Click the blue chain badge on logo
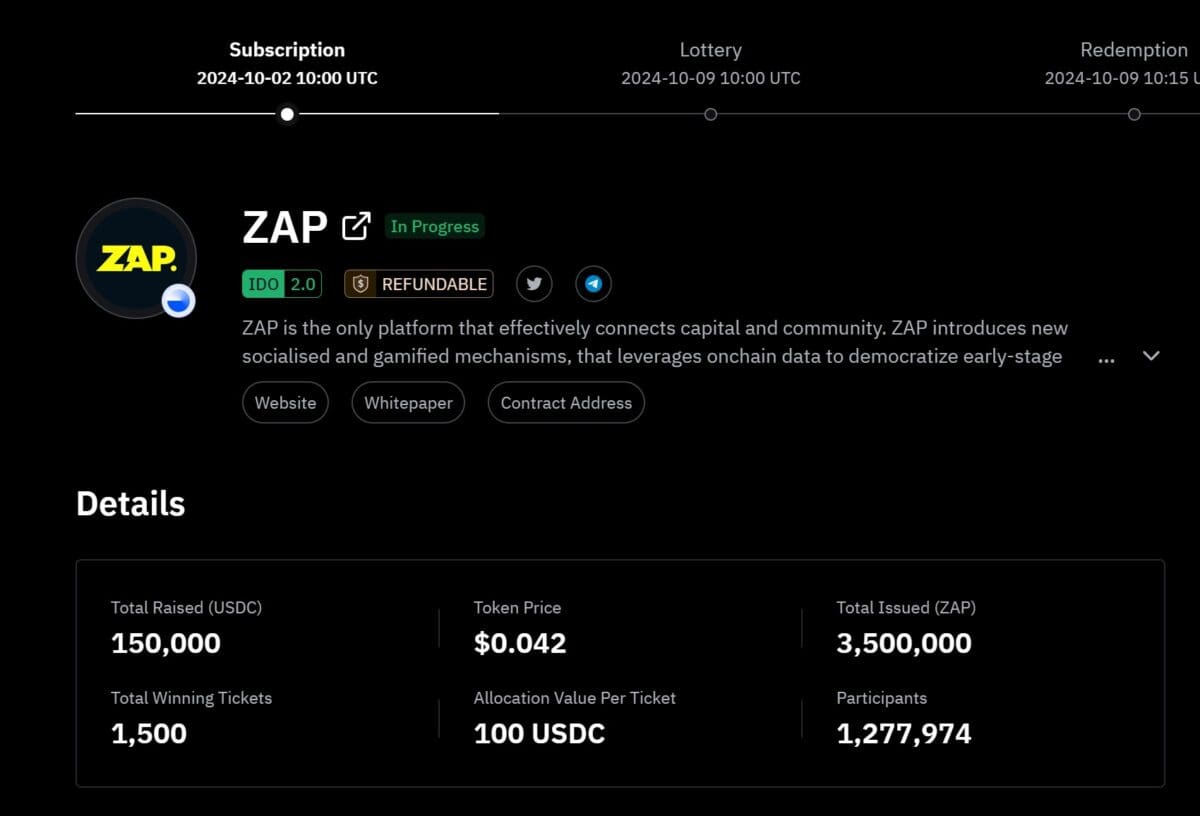This screenshot has height=816, width=1200. coord(178,301)
